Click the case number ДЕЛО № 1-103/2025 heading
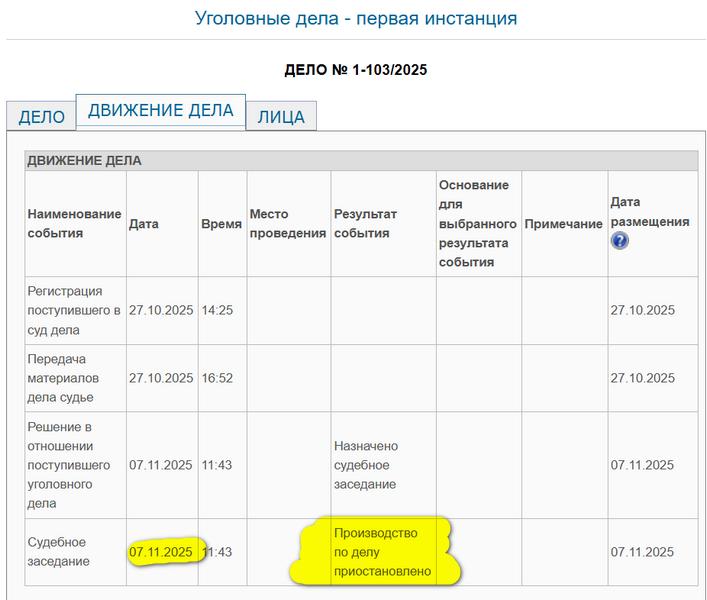The width and height of the screenshot is (707, 600). 357,70
